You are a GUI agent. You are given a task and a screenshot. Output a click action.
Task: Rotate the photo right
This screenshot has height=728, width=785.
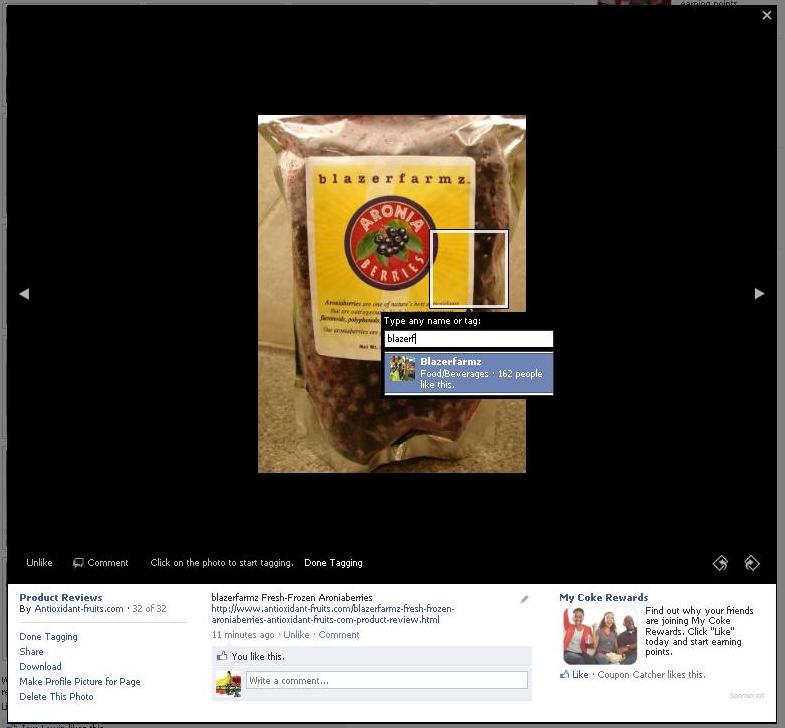751,563
